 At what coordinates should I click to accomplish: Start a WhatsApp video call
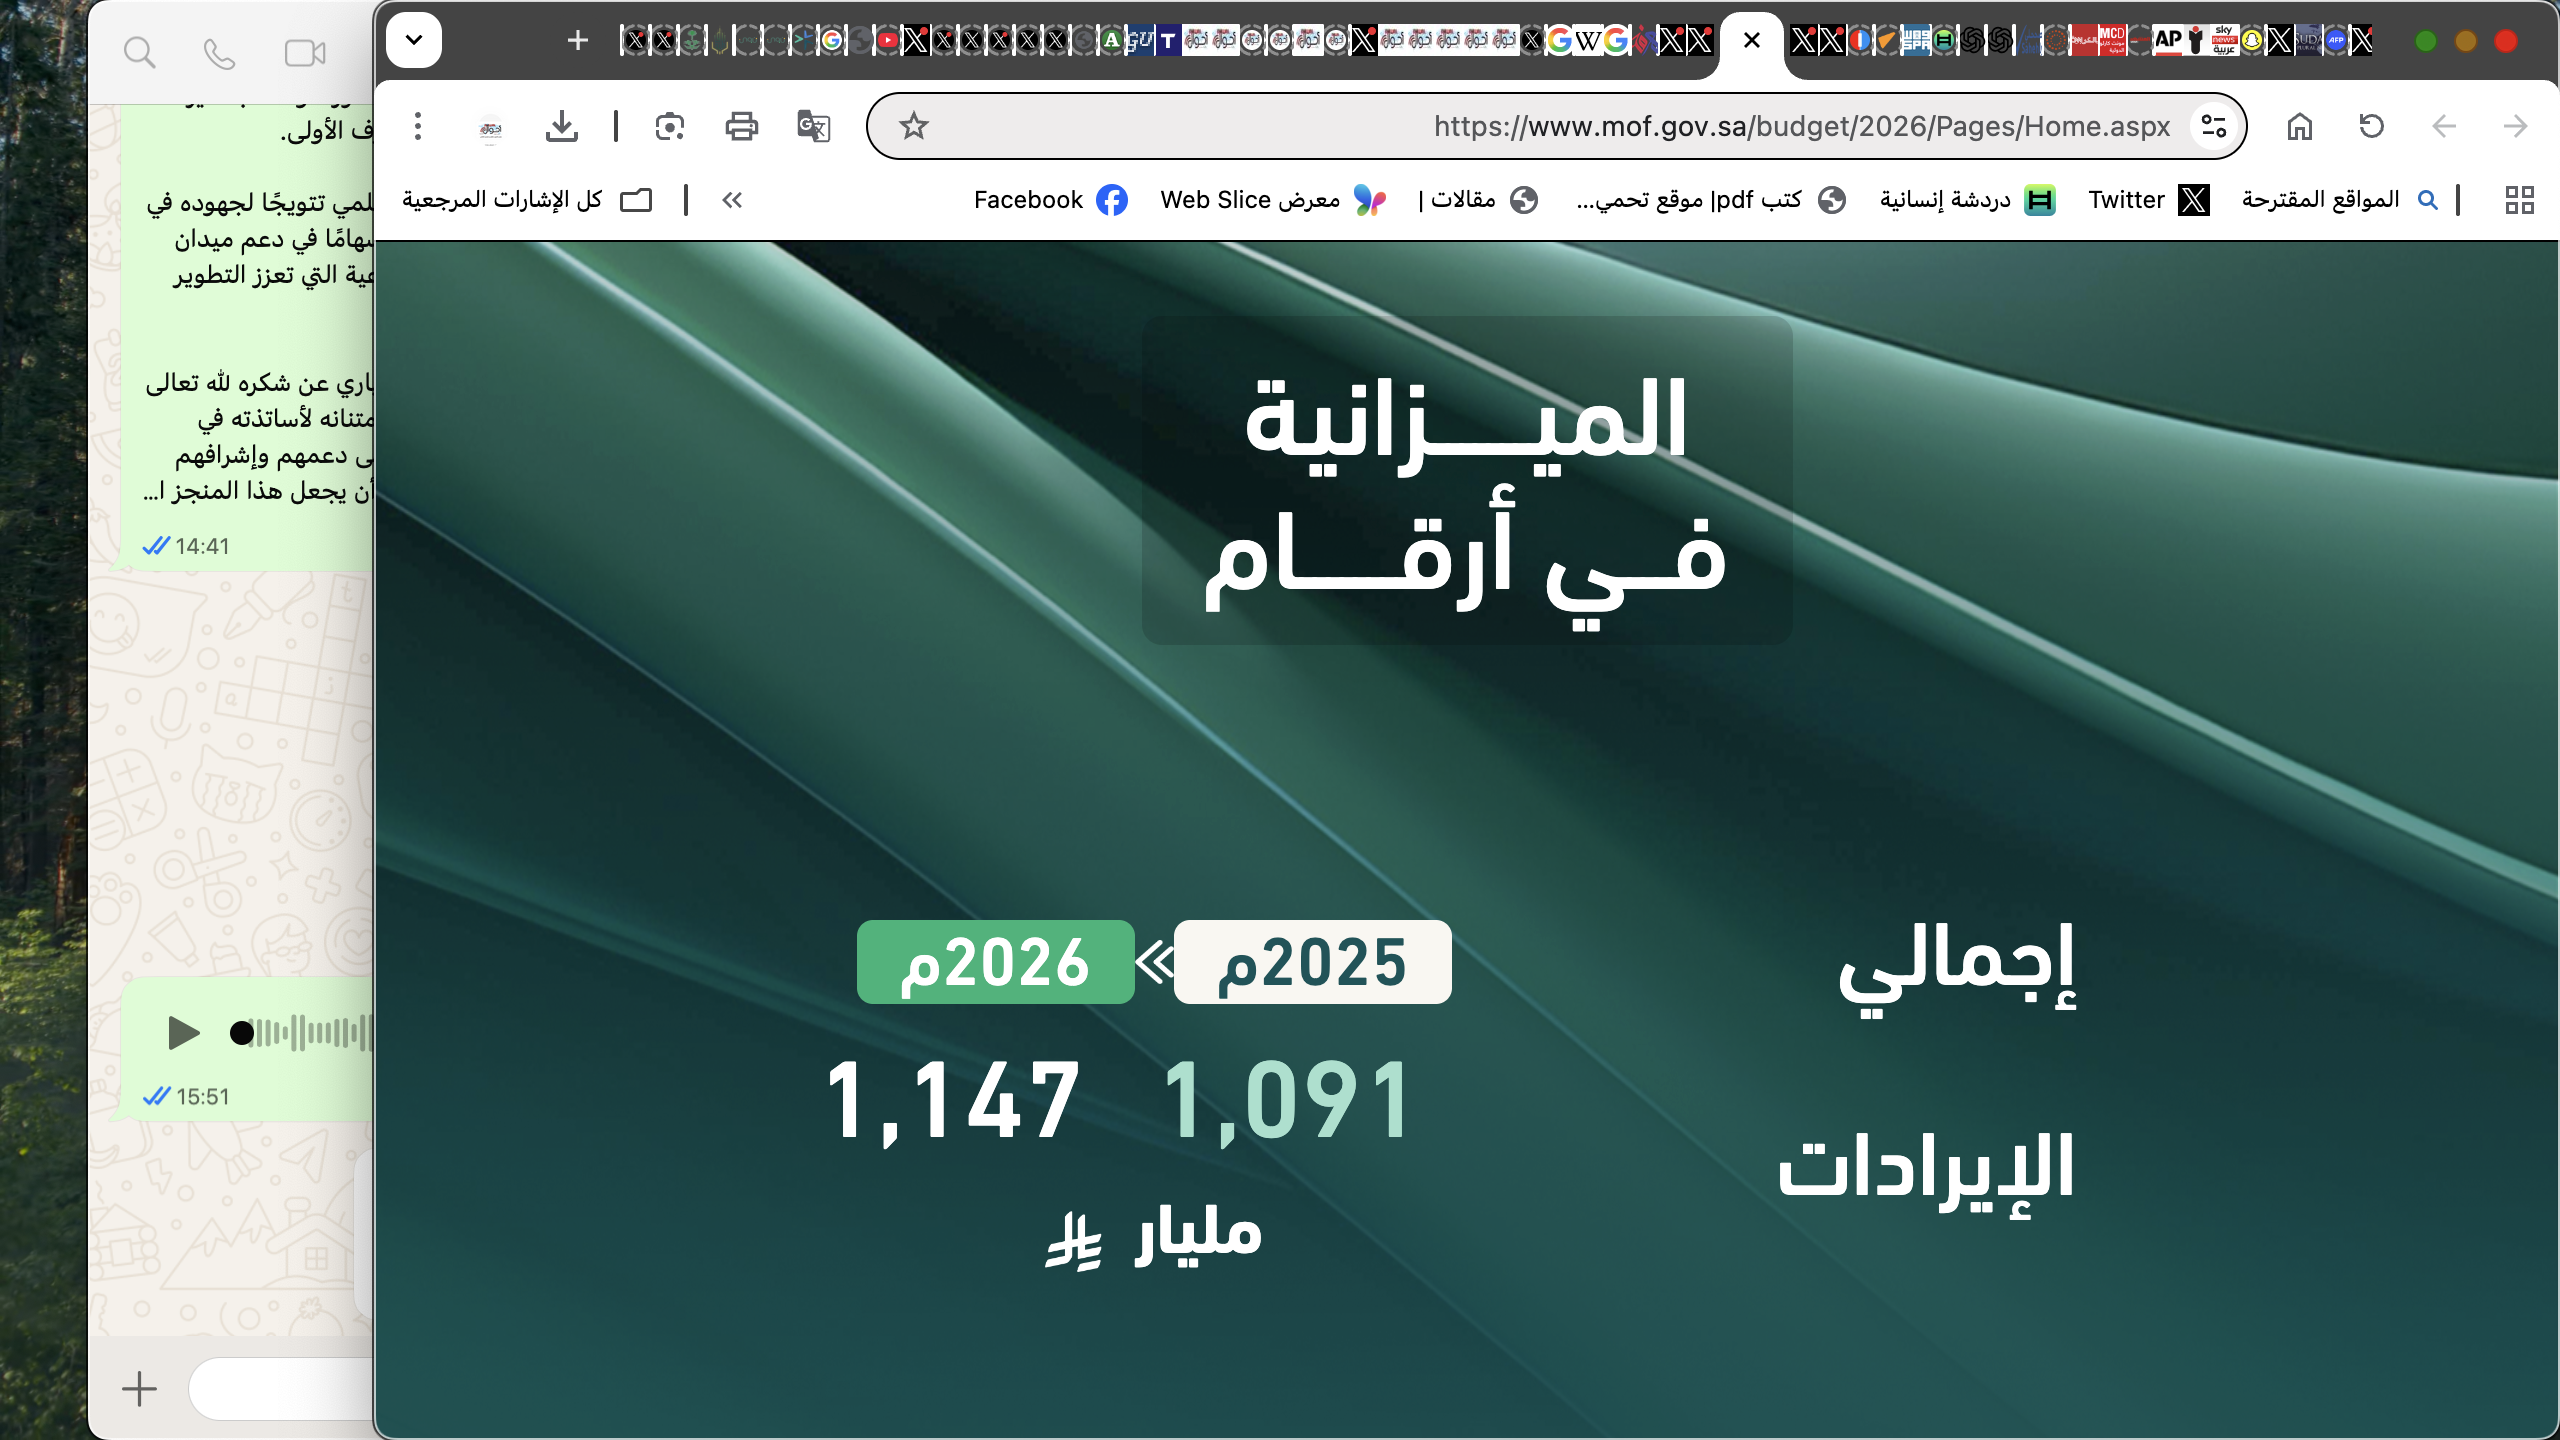click(x=305, y=53)
